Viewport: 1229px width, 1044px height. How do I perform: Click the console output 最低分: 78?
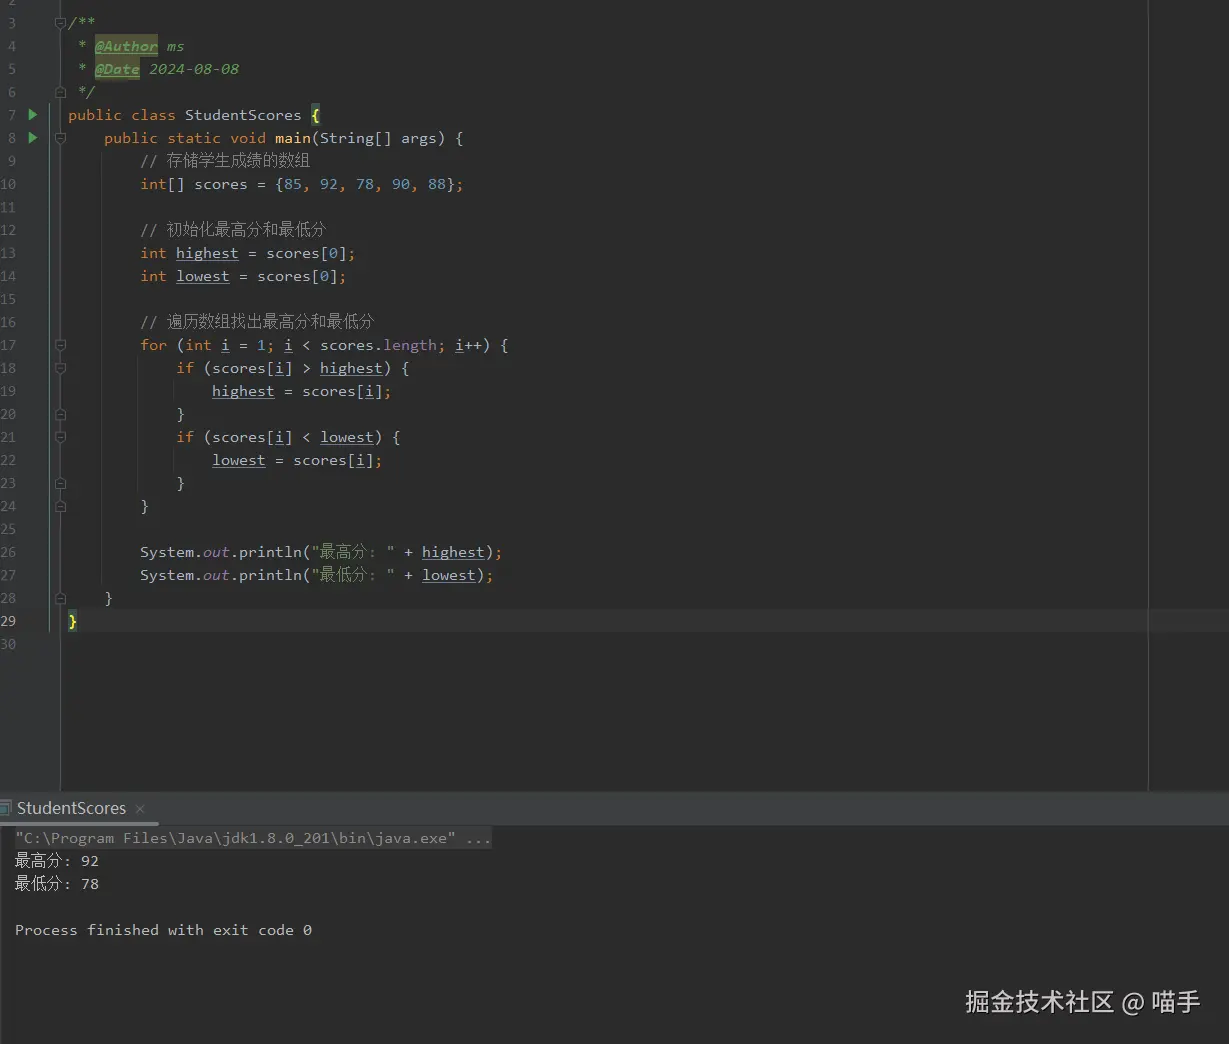(57, 884)
